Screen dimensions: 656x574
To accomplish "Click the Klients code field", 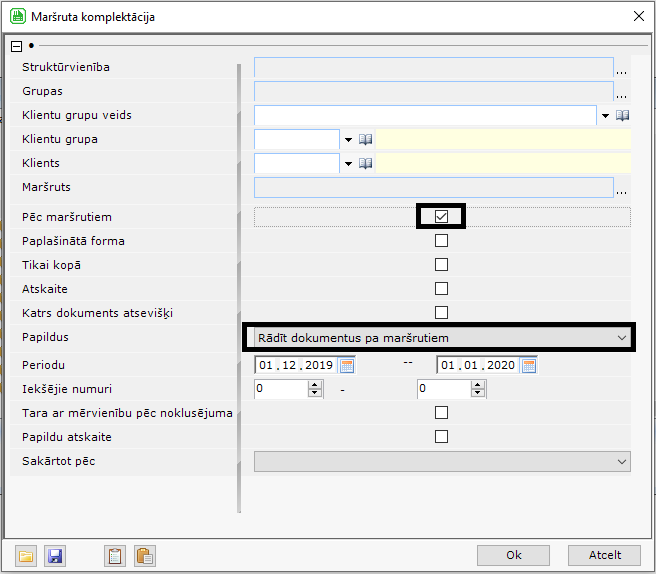I will (297, 163).
